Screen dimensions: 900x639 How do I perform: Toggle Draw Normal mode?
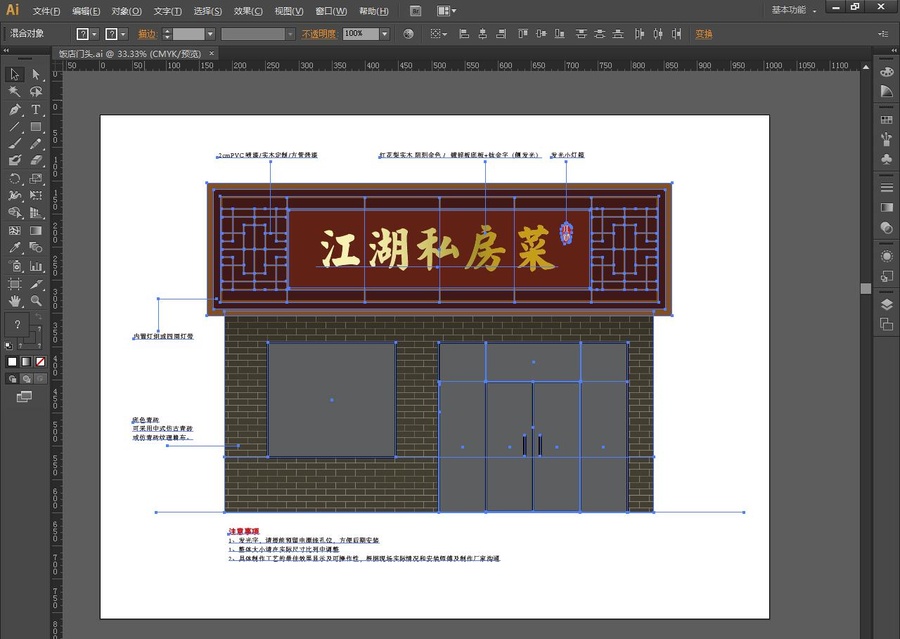click(12, 379)
